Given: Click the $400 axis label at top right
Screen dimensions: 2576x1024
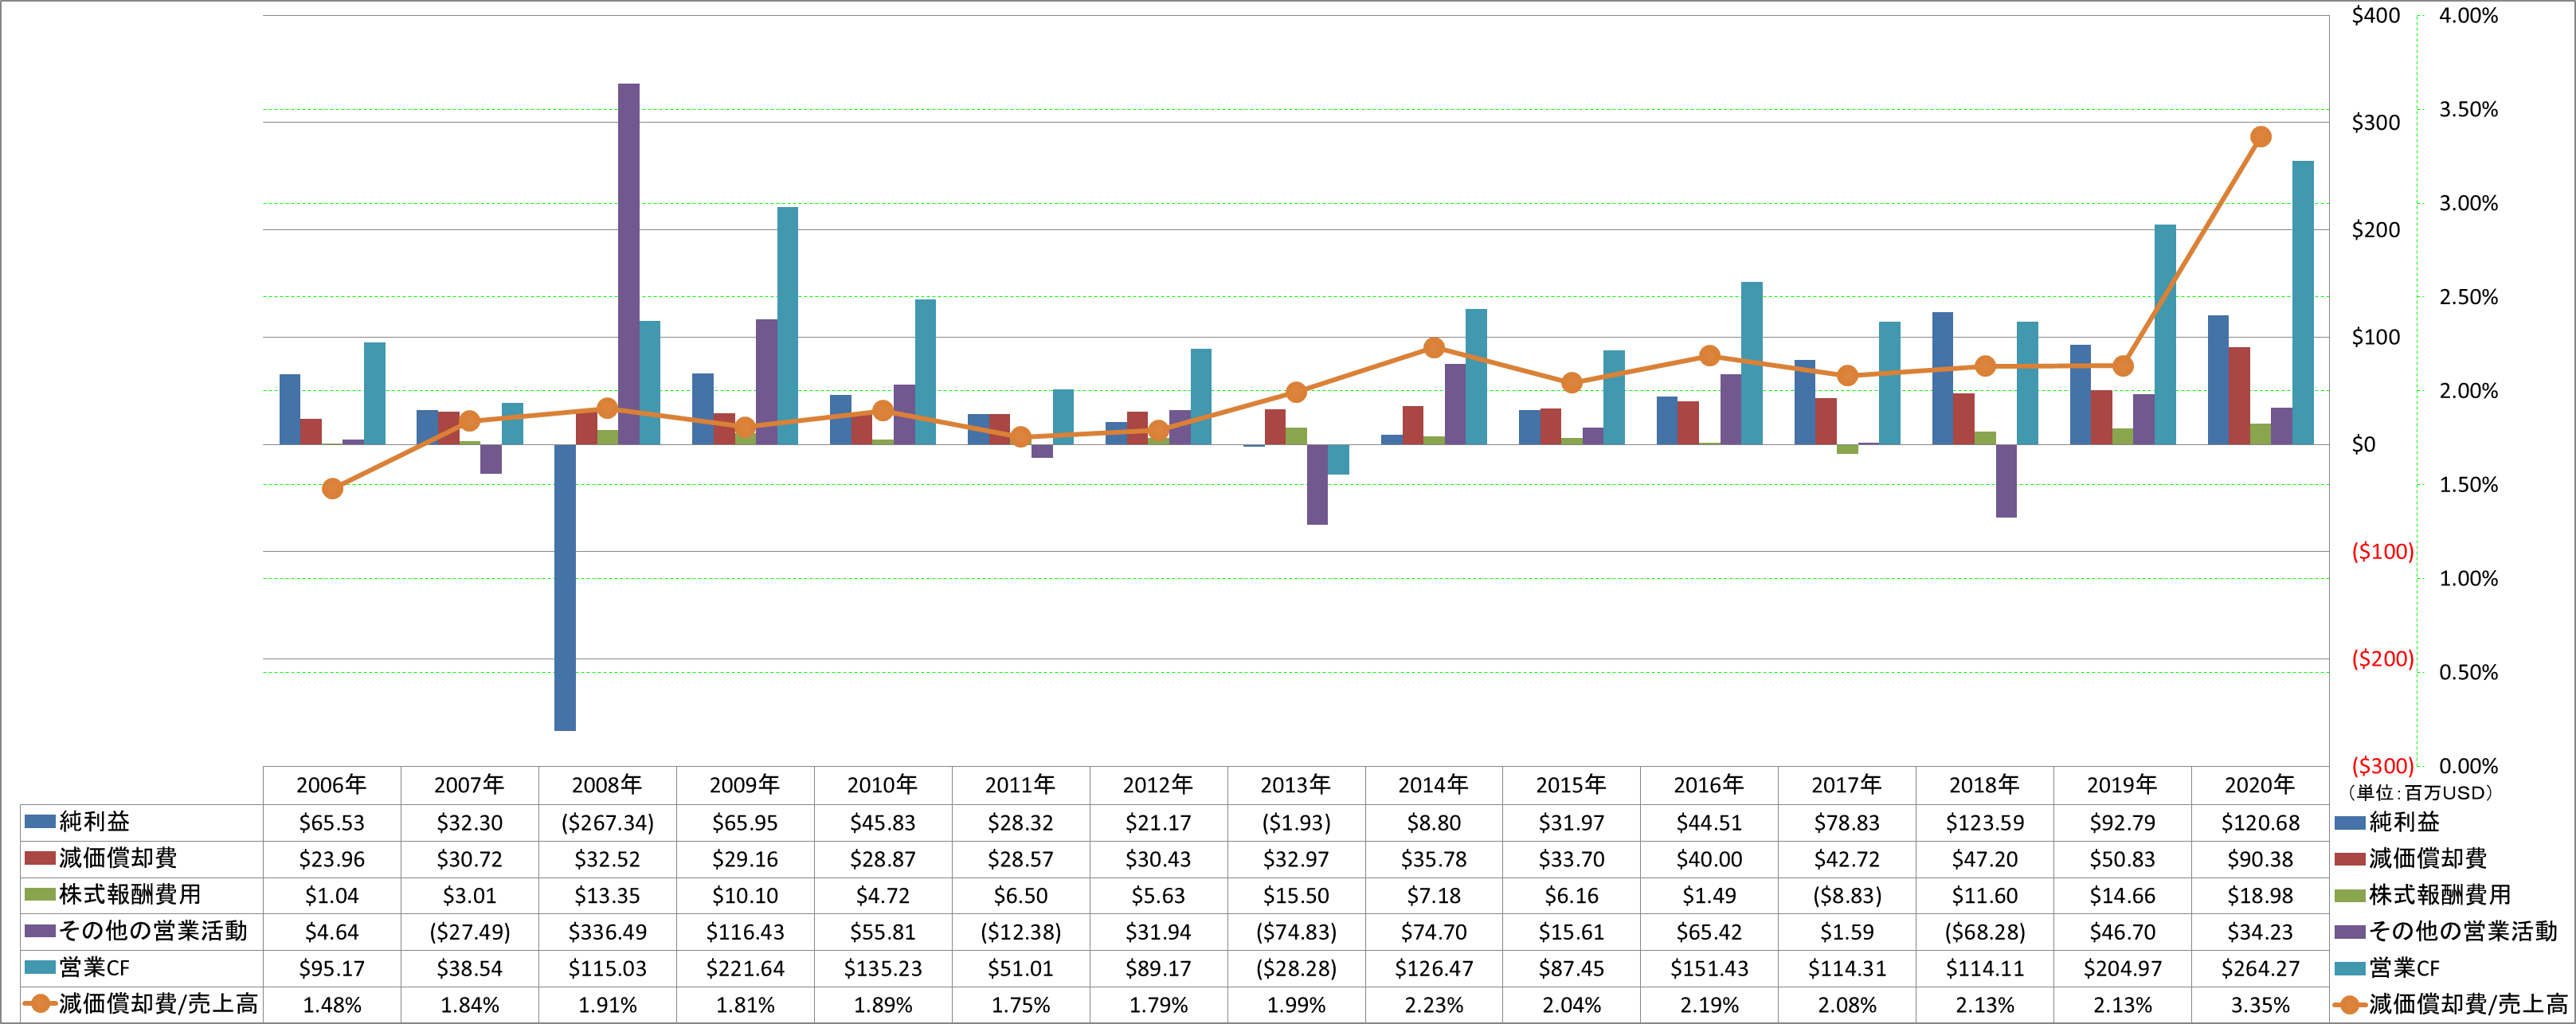Looking at the screenshot, I should (2376, 15).
